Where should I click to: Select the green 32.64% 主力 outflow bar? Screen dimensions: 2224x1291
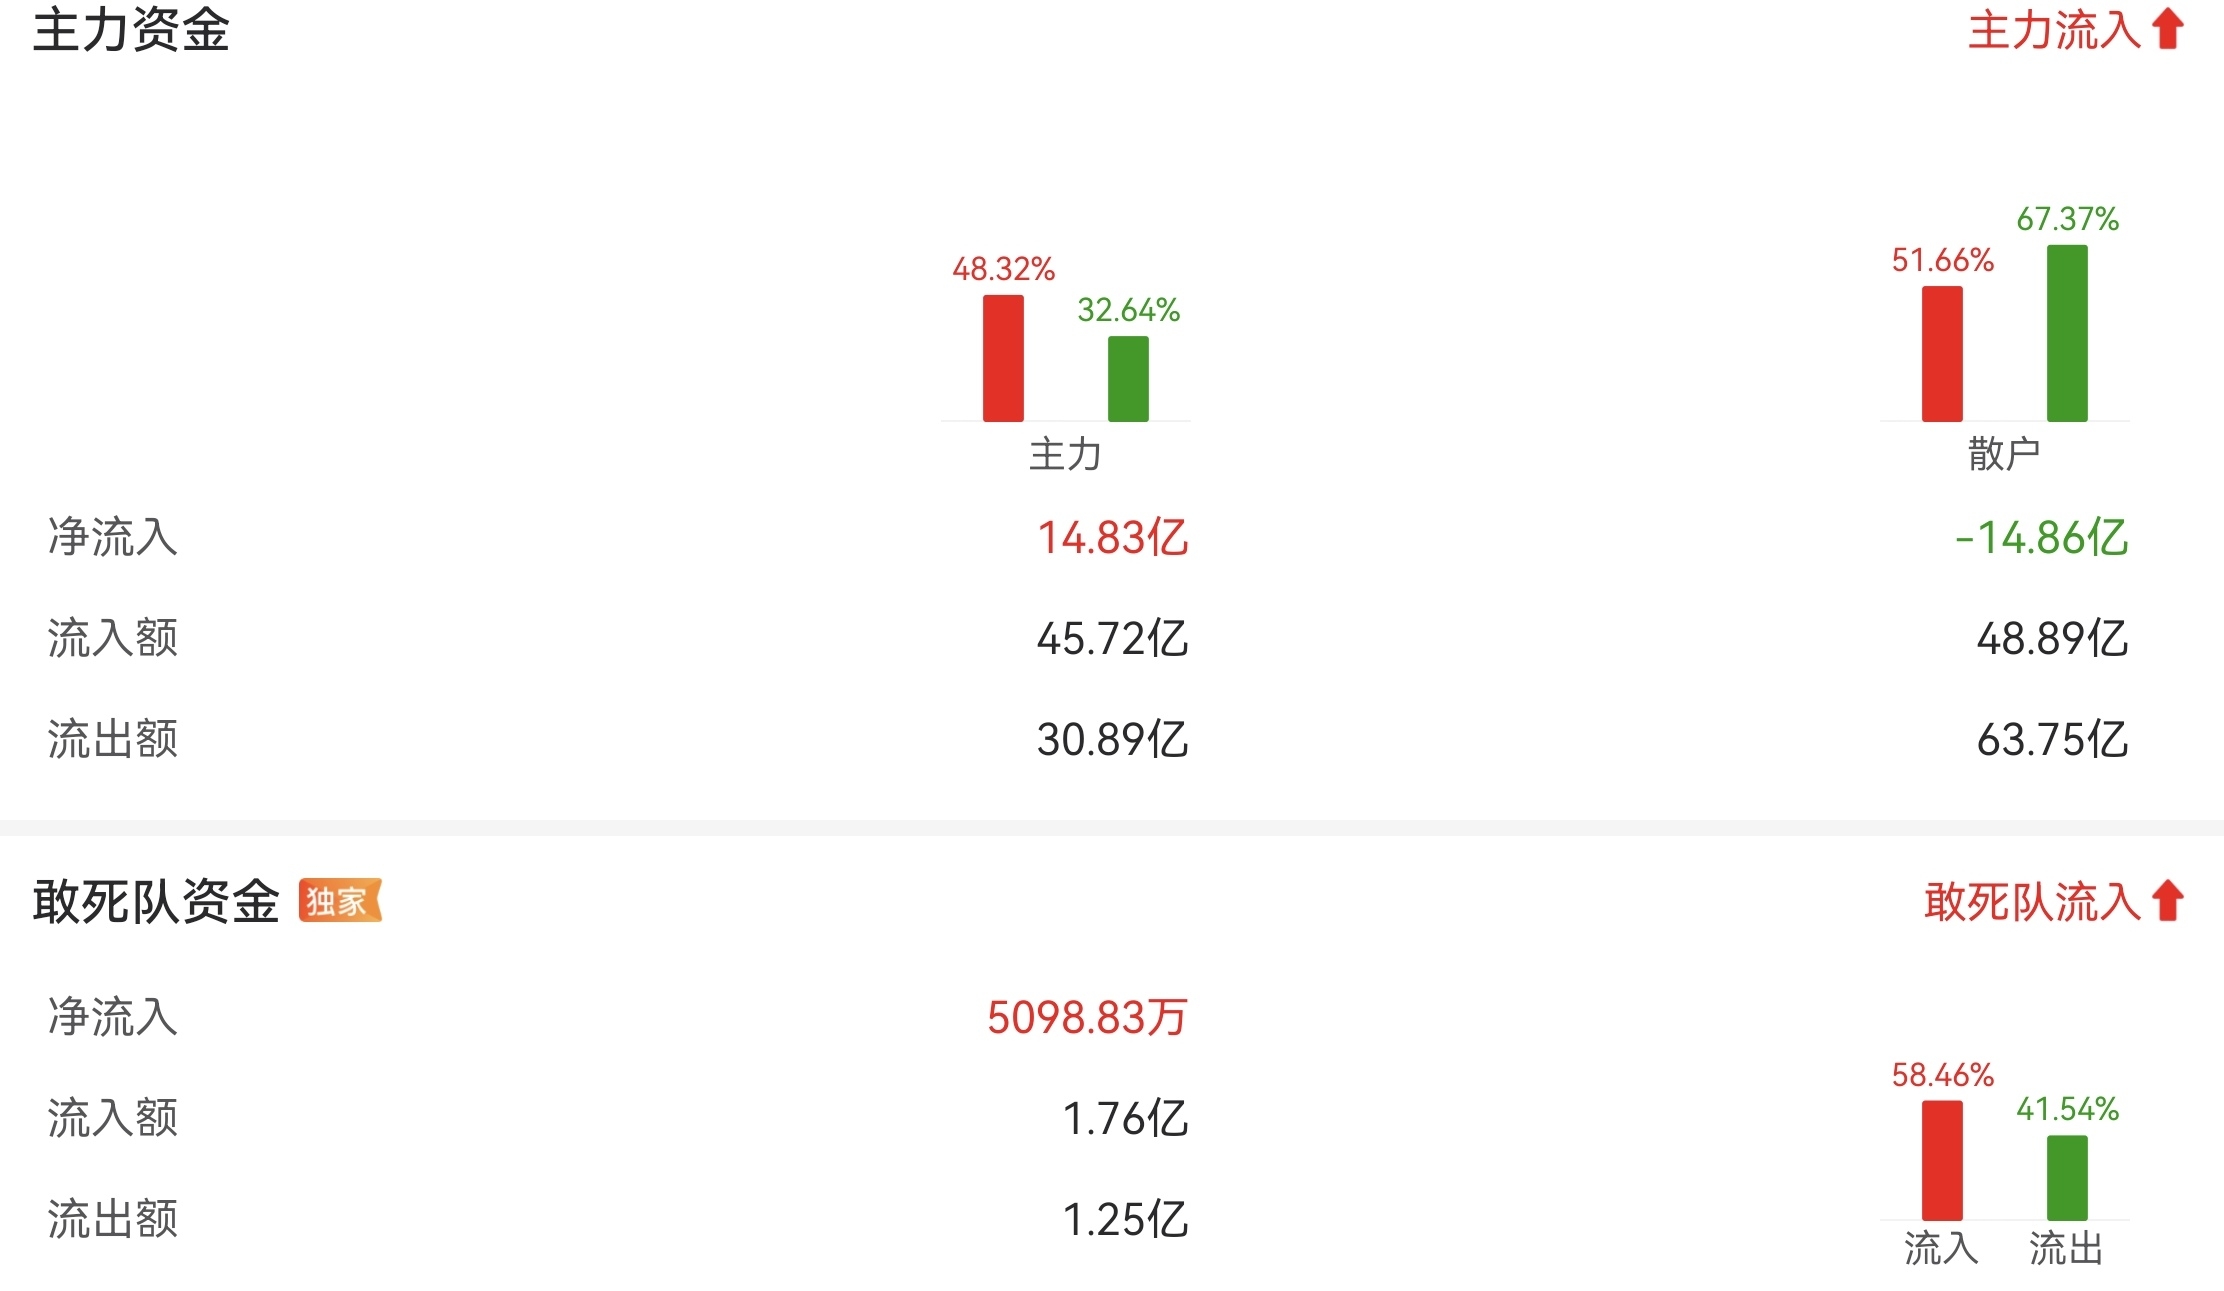pos(1128,379)
